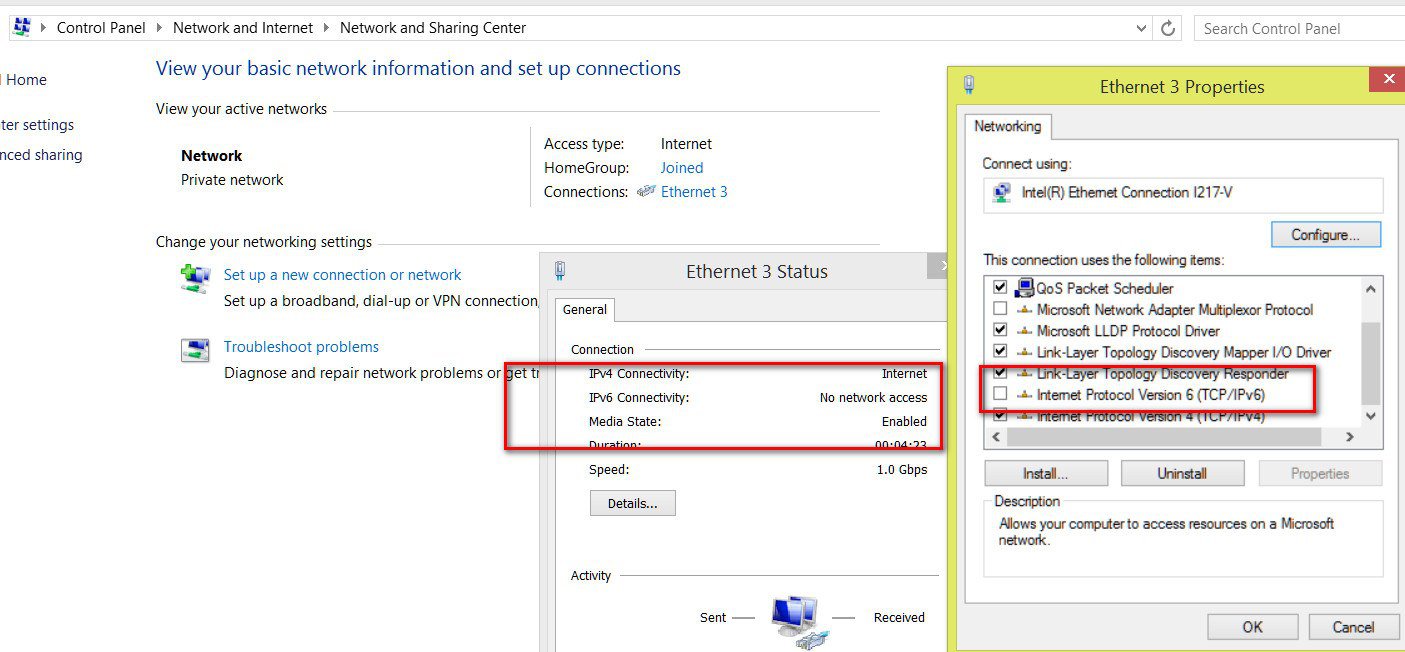Click the 'Private network' text
This screenshot has height=652, width=1405.
(232, 180)
